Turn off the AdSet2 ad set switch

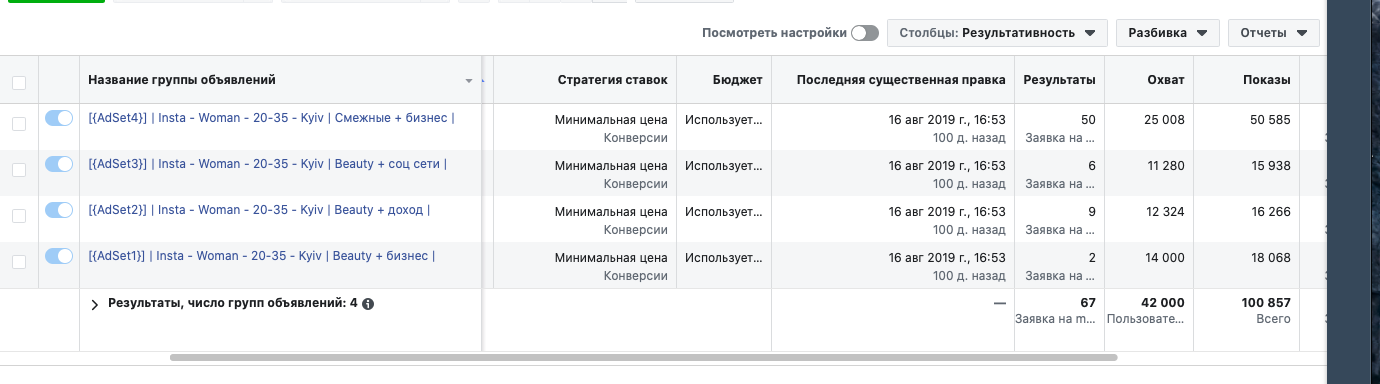click(x=59, y=210)
